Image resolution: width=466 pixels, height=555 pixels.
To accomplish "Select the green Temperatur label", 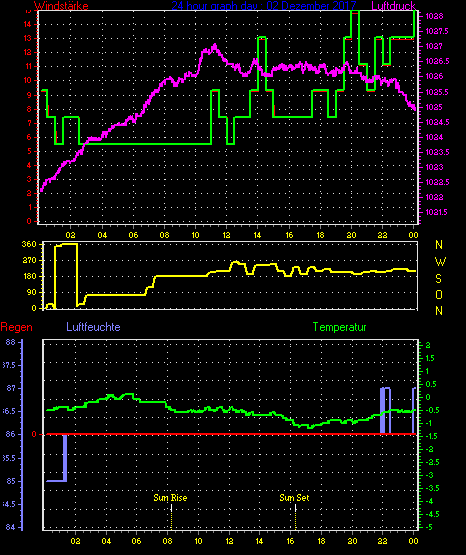I will (339, 327).
